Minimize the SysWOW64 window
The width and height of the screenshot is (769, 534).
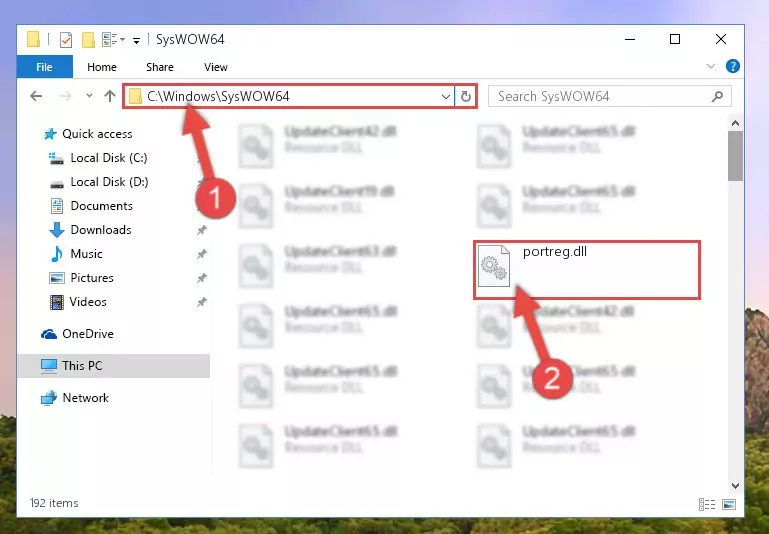click(x=630, y=39)
